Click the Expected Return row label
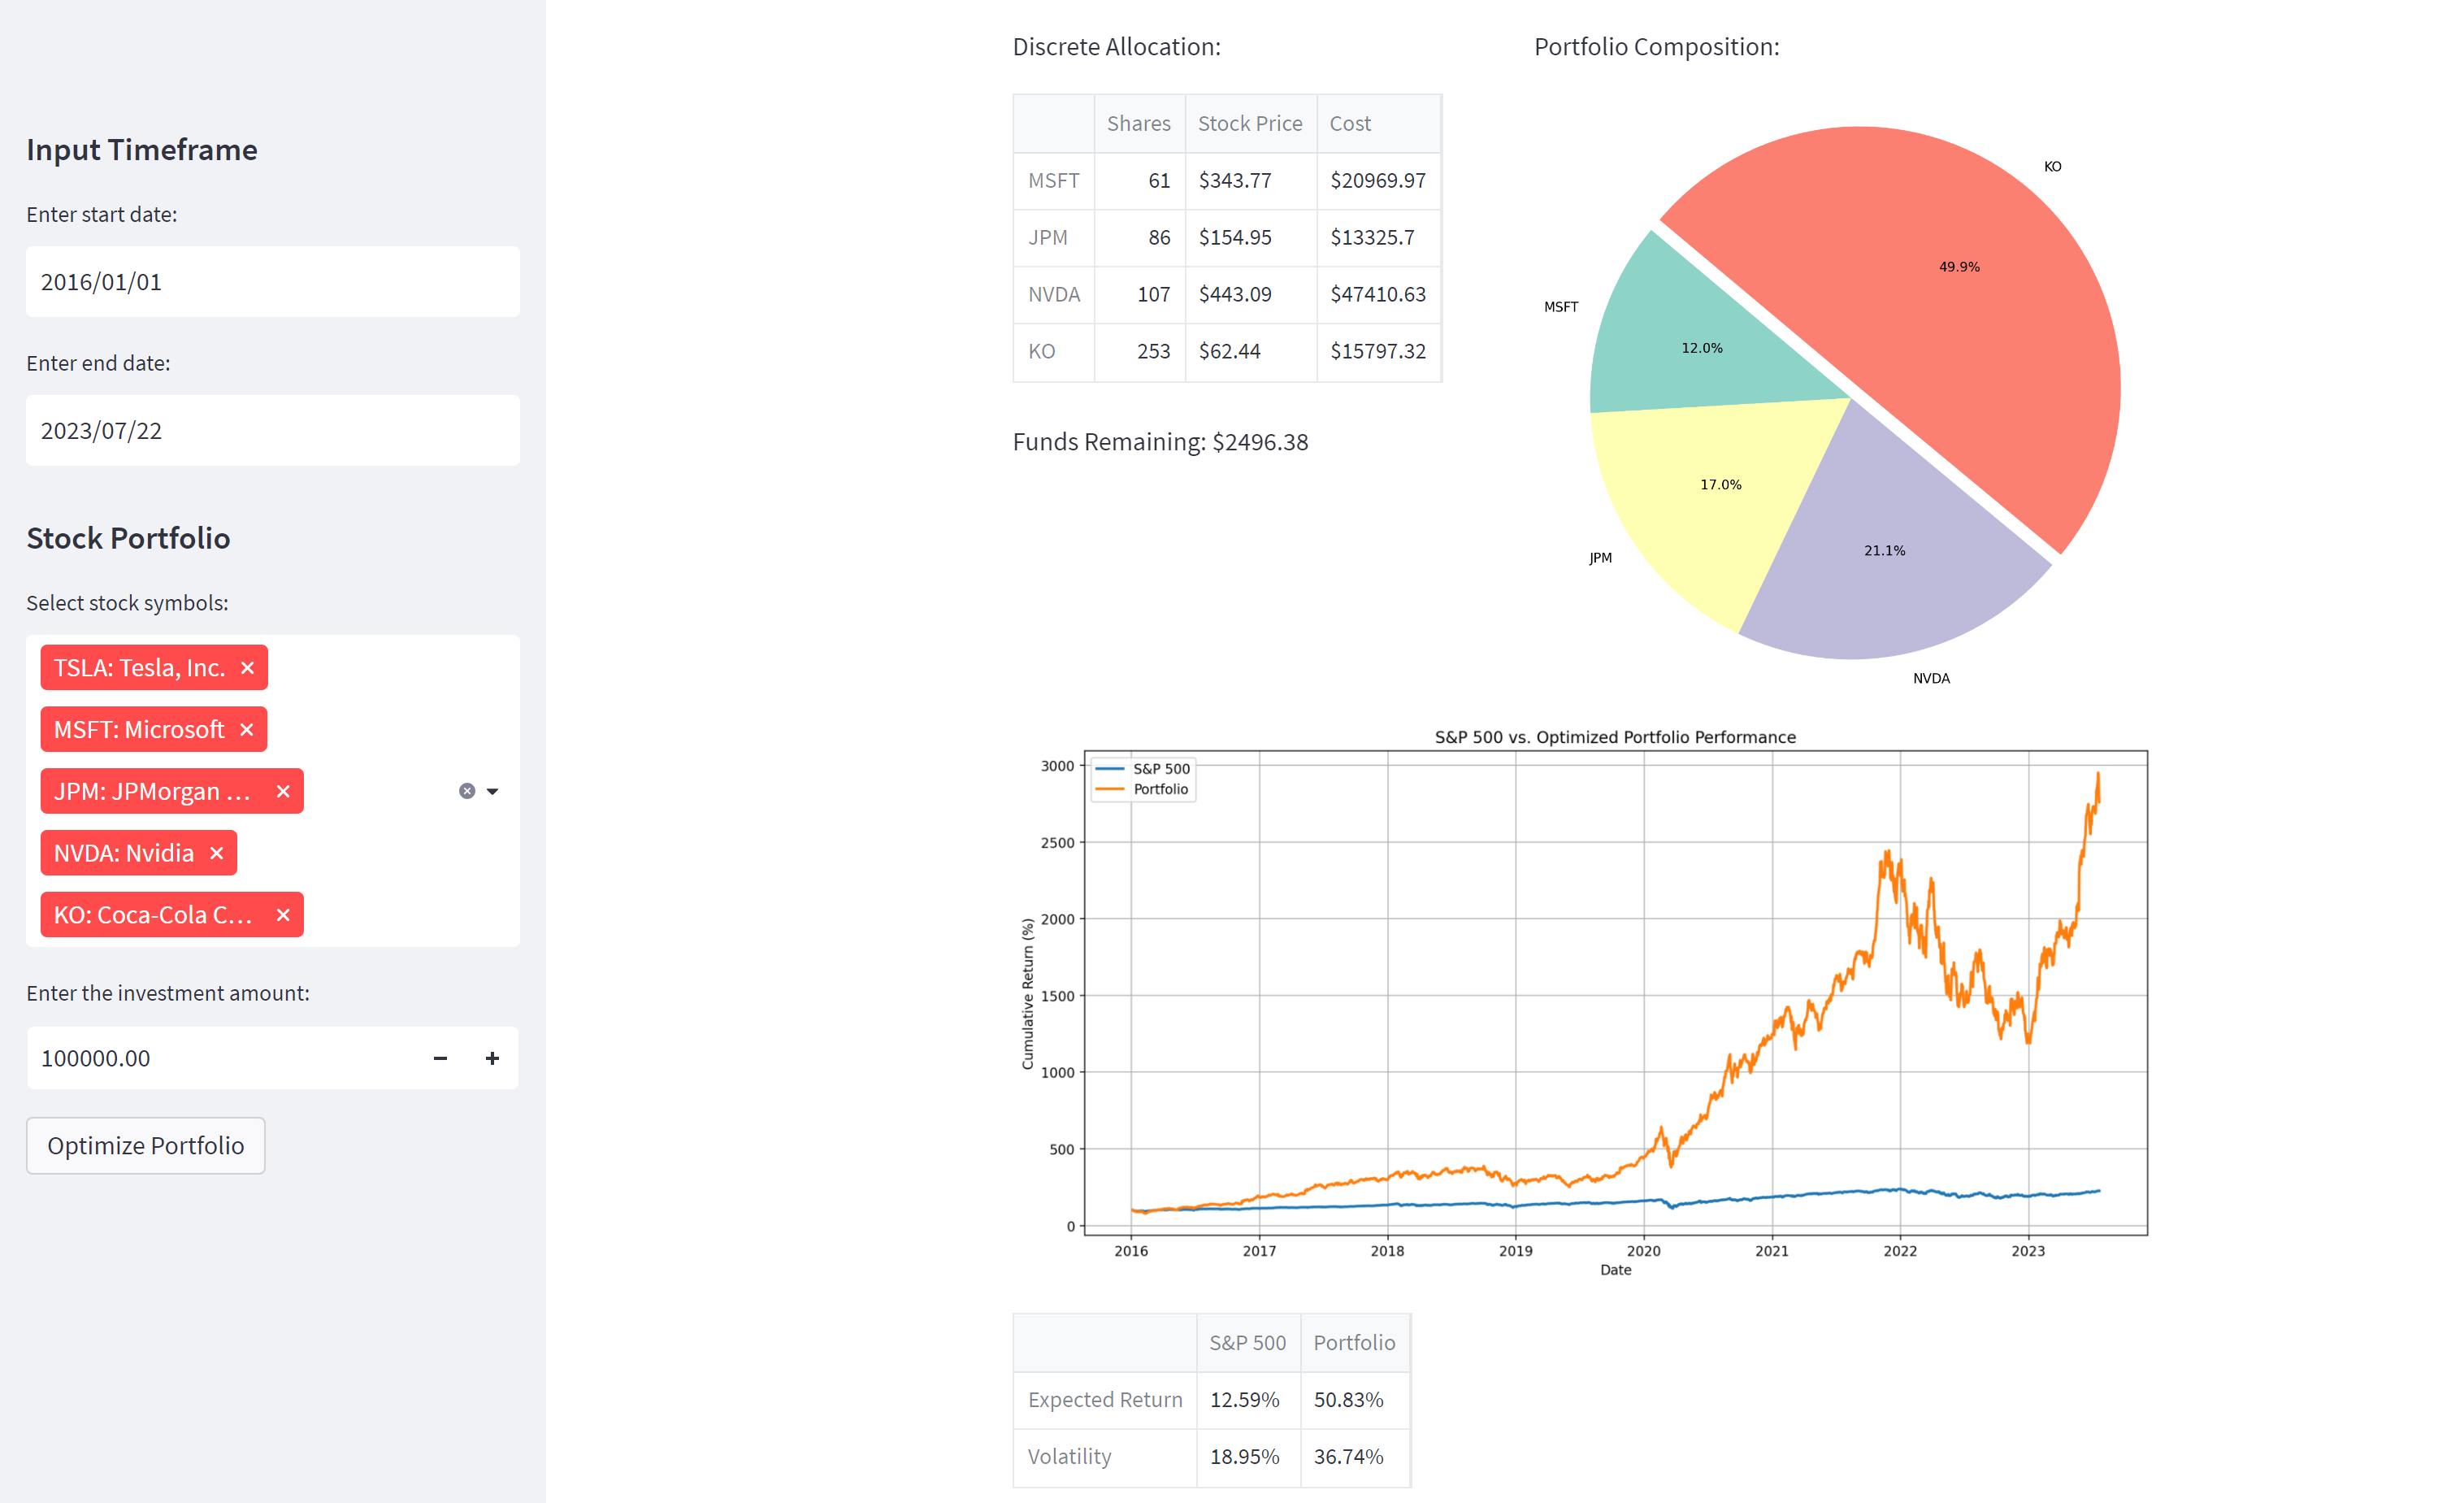Viewport: 2464px width, 1503px height. [1105, 1400]
